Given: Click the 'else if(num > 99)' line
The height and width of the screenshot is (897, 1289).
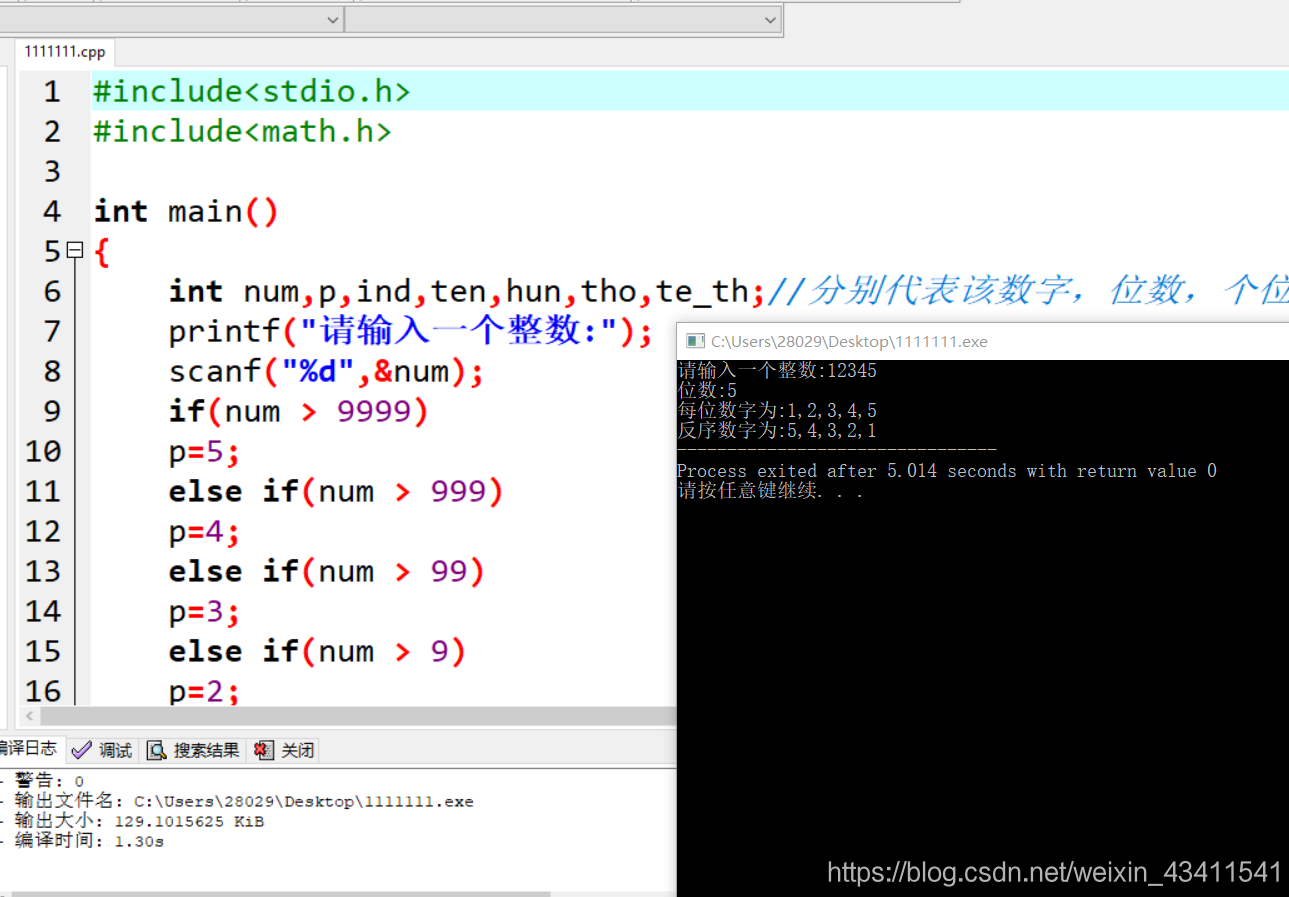Looking at the screenshot, I should [x=327, y=571].
